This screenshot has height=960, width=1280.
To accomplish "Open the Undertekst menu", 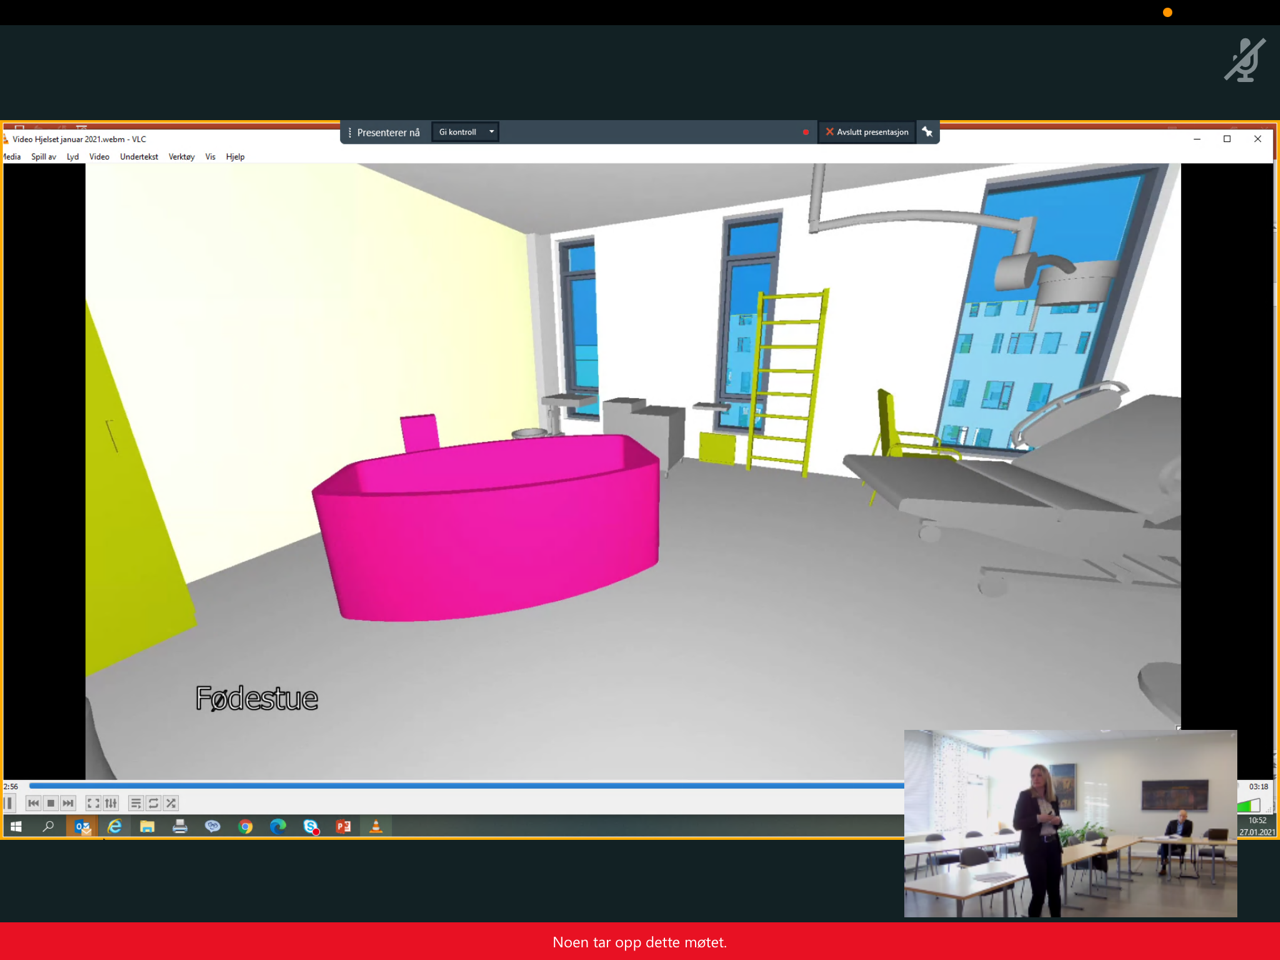I will point(139,157).
